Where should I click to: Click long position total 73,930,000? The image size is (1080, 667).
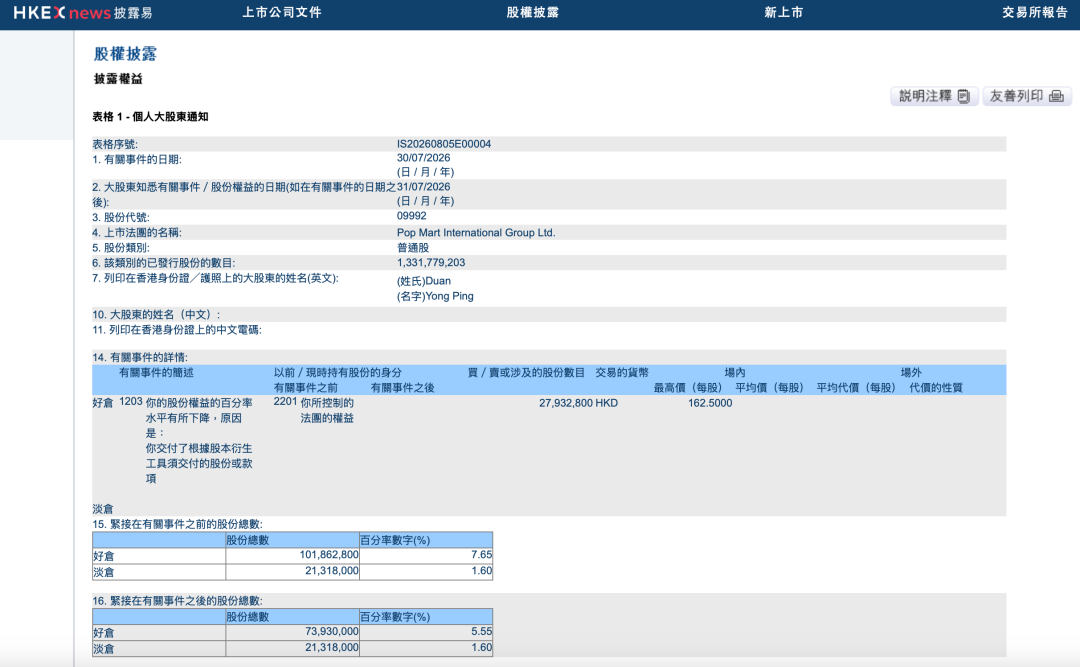coord(332,631)
